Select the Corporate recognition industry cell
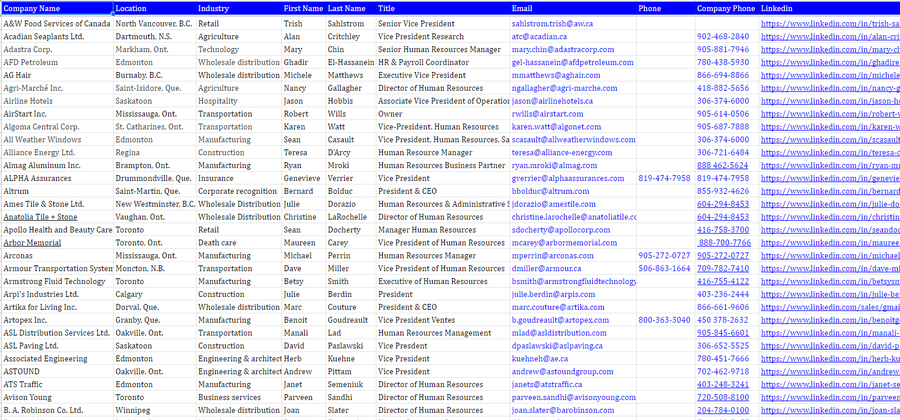900x420 pixels. 239,192
